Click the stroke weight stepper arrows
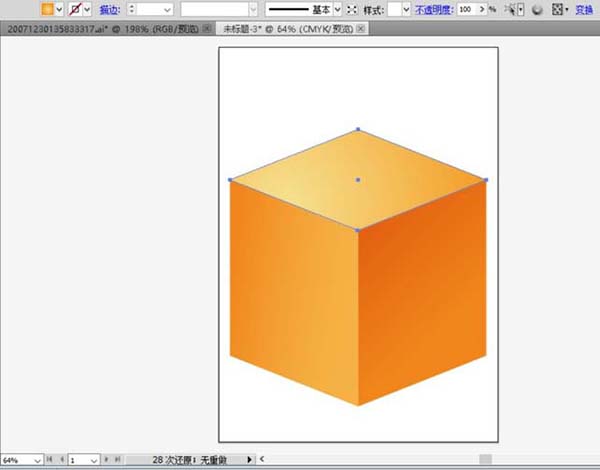 click(x=132, y=9)
